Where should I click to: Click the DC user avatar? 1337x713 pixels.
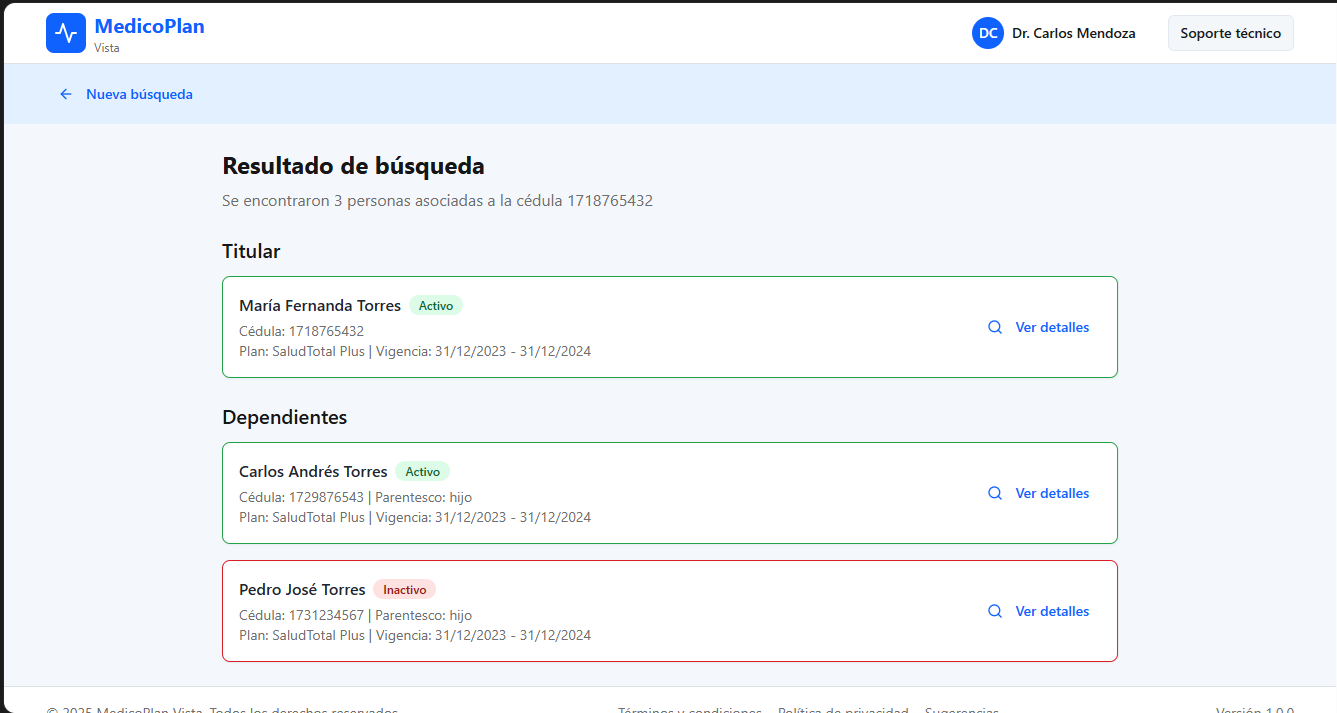(x=988, y=33)
